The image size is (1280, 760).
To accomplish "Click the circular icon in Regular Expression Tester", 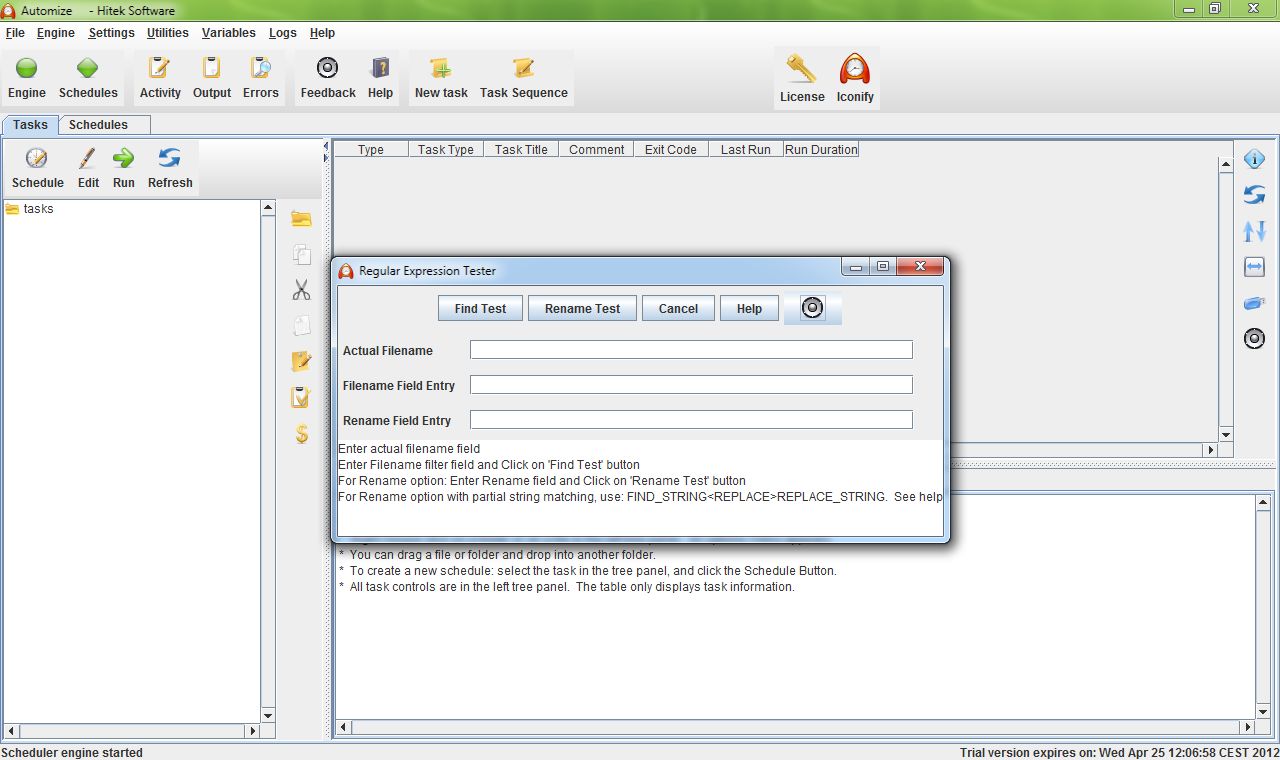I will 812,308.
